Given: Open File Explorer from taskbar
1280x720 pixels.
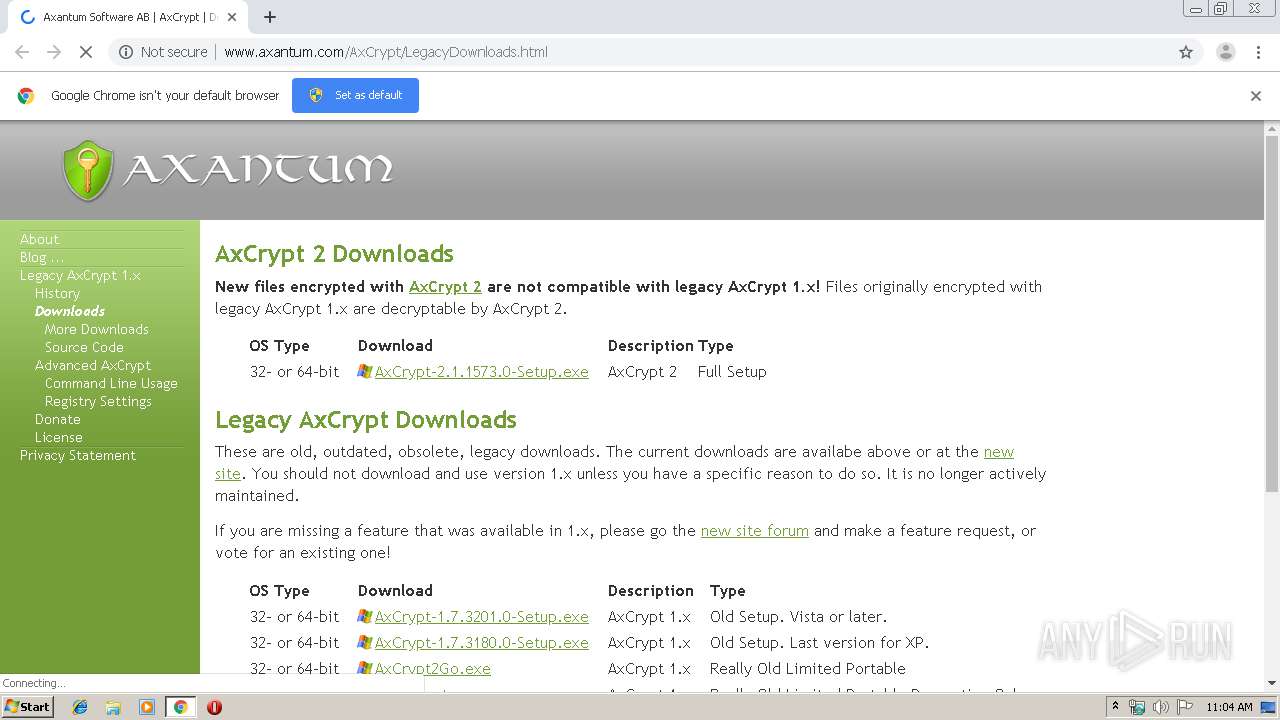Looking at the screenshot, I should [x=113, y=707].
